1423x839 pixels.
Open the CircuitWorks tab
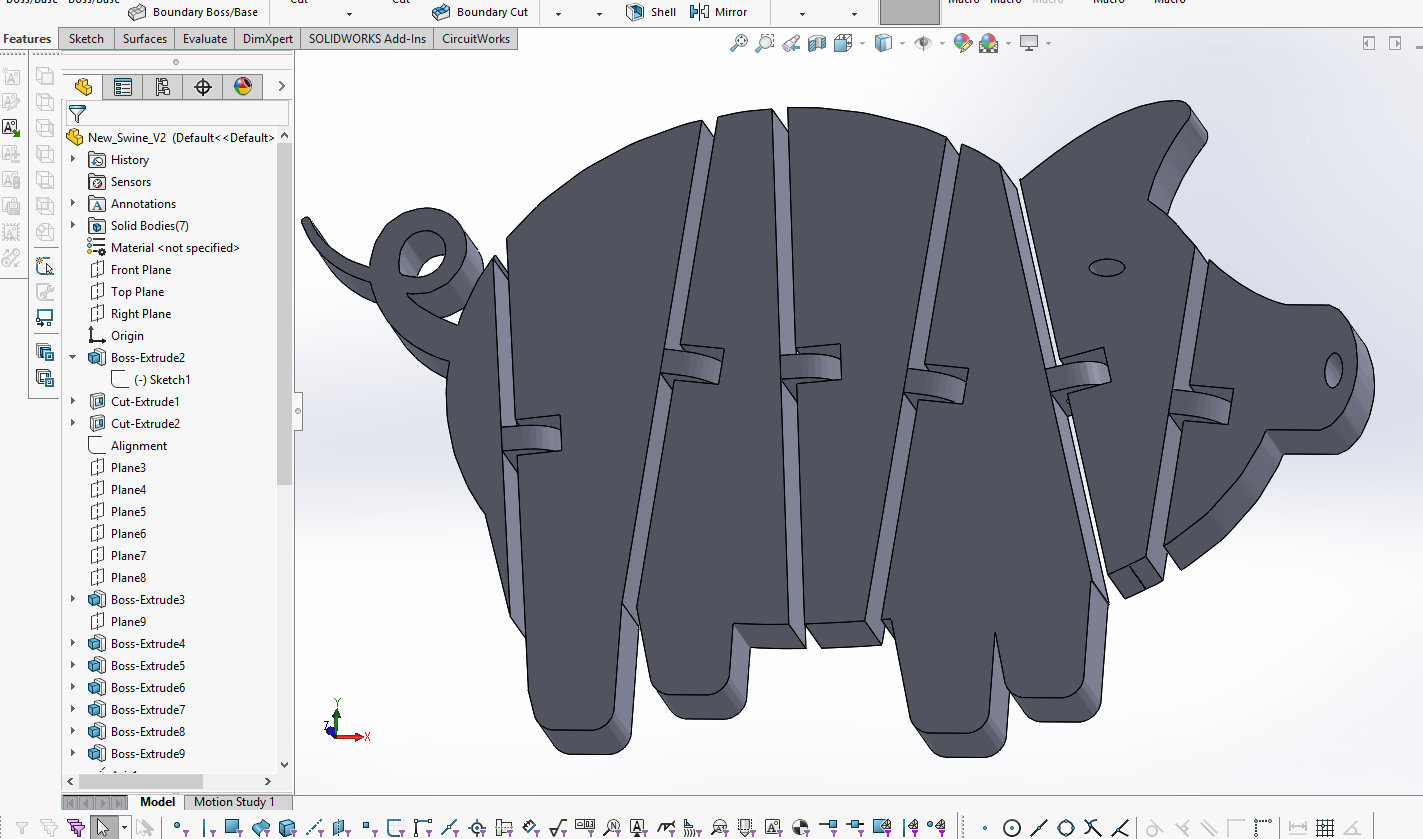[x=476, y=39]
